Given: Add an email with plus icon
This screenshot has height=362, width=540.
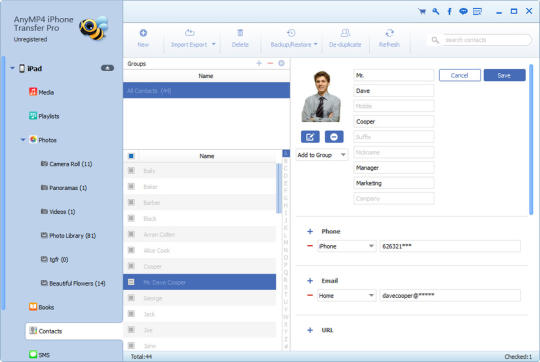Looking at the screenshot, I should [x=310, y=281].
